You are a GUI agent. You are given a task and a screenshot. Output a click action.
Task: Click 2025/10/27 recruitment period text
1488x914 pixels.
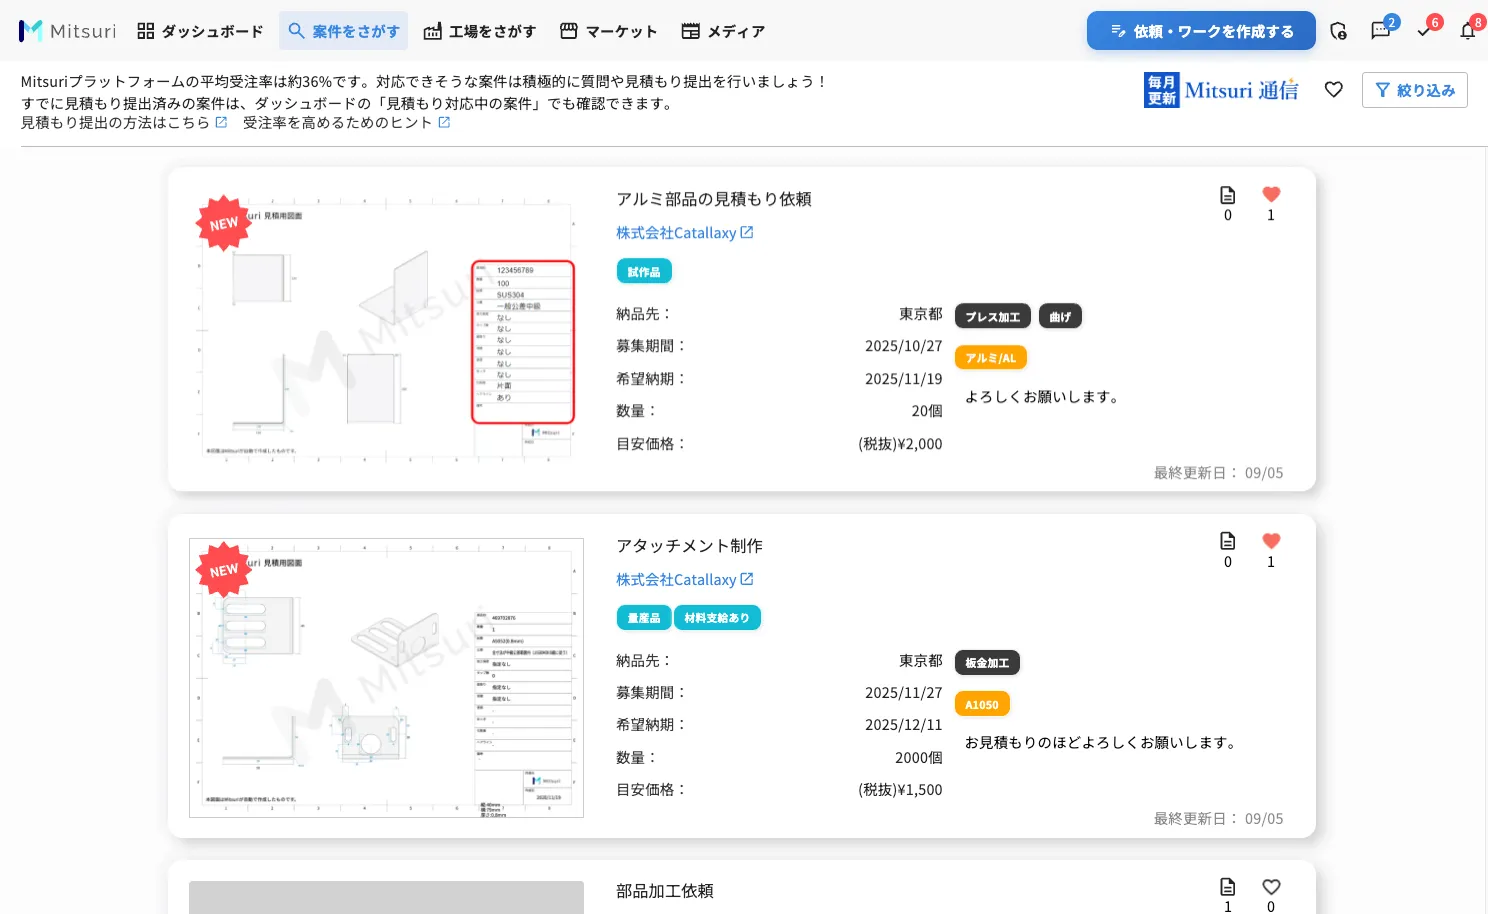[904, 346]
